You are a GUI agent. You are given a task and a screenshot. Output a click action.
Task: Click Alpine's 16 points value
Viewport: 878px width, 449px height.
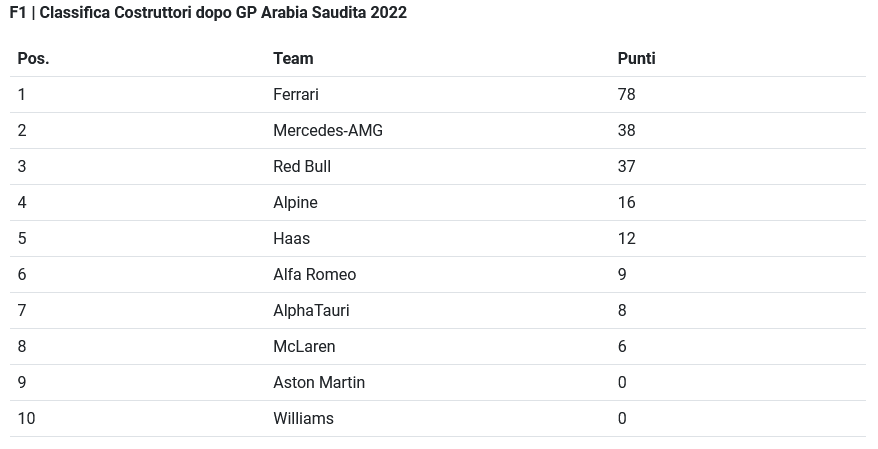[x=627, y=202]
